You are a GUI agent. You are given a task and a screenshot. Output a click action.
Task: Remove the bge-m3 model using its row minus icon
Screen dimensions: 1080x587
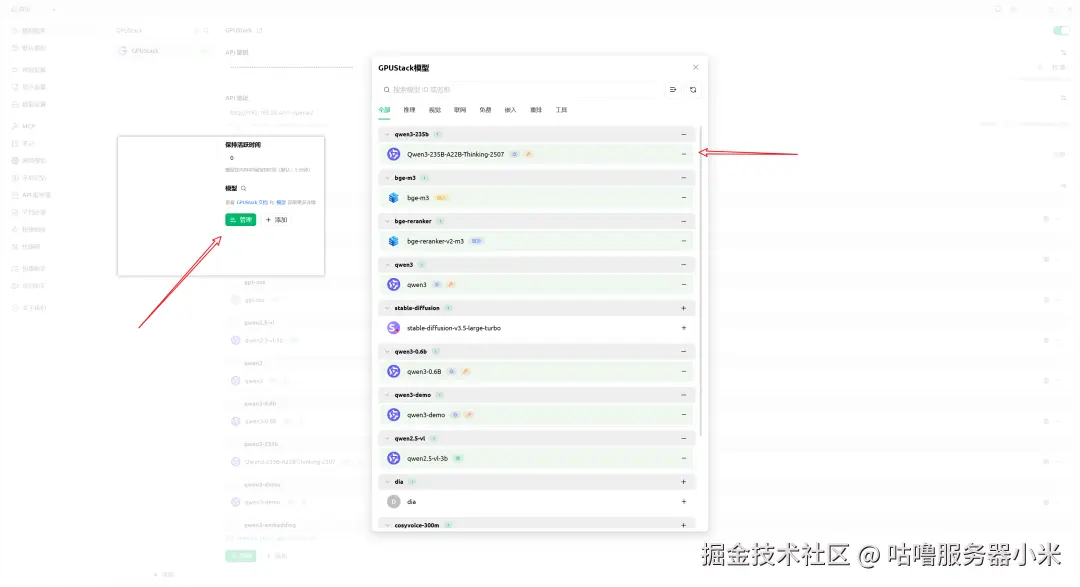pyautogui.click(x=684, y=198)
